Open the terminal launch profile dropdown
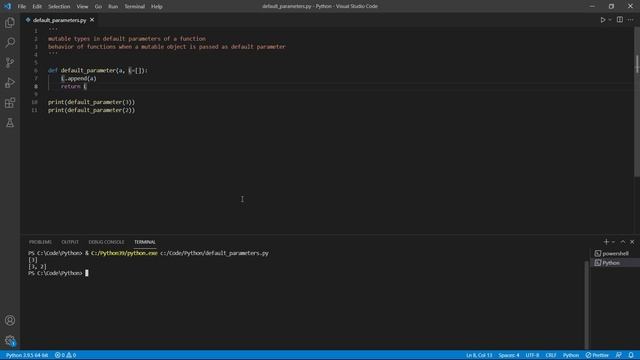 (x=613, y=242)
